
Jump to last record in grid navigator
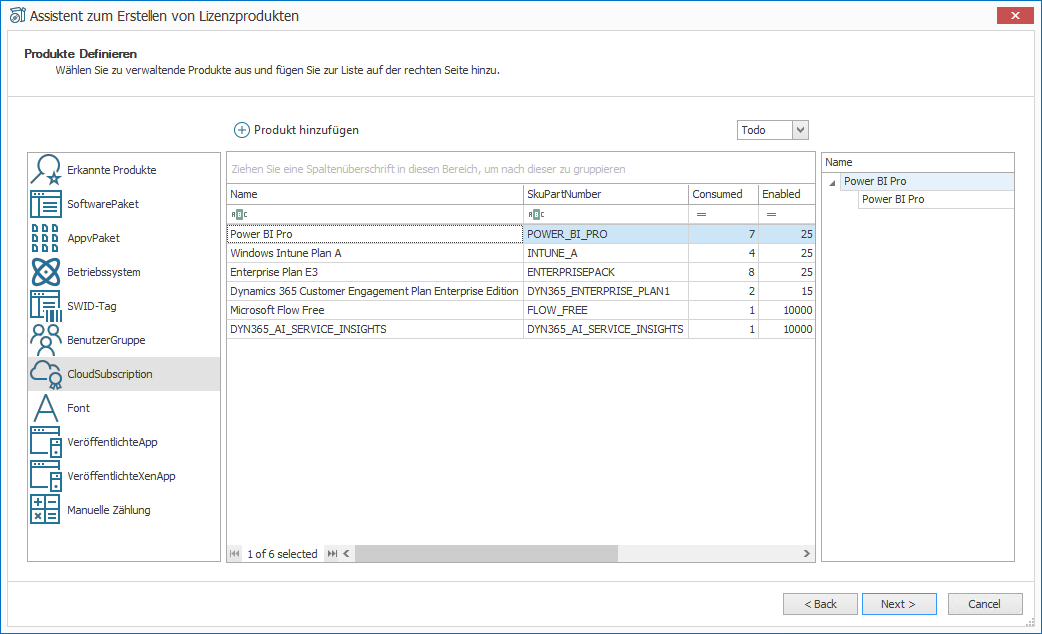point(332,554)
